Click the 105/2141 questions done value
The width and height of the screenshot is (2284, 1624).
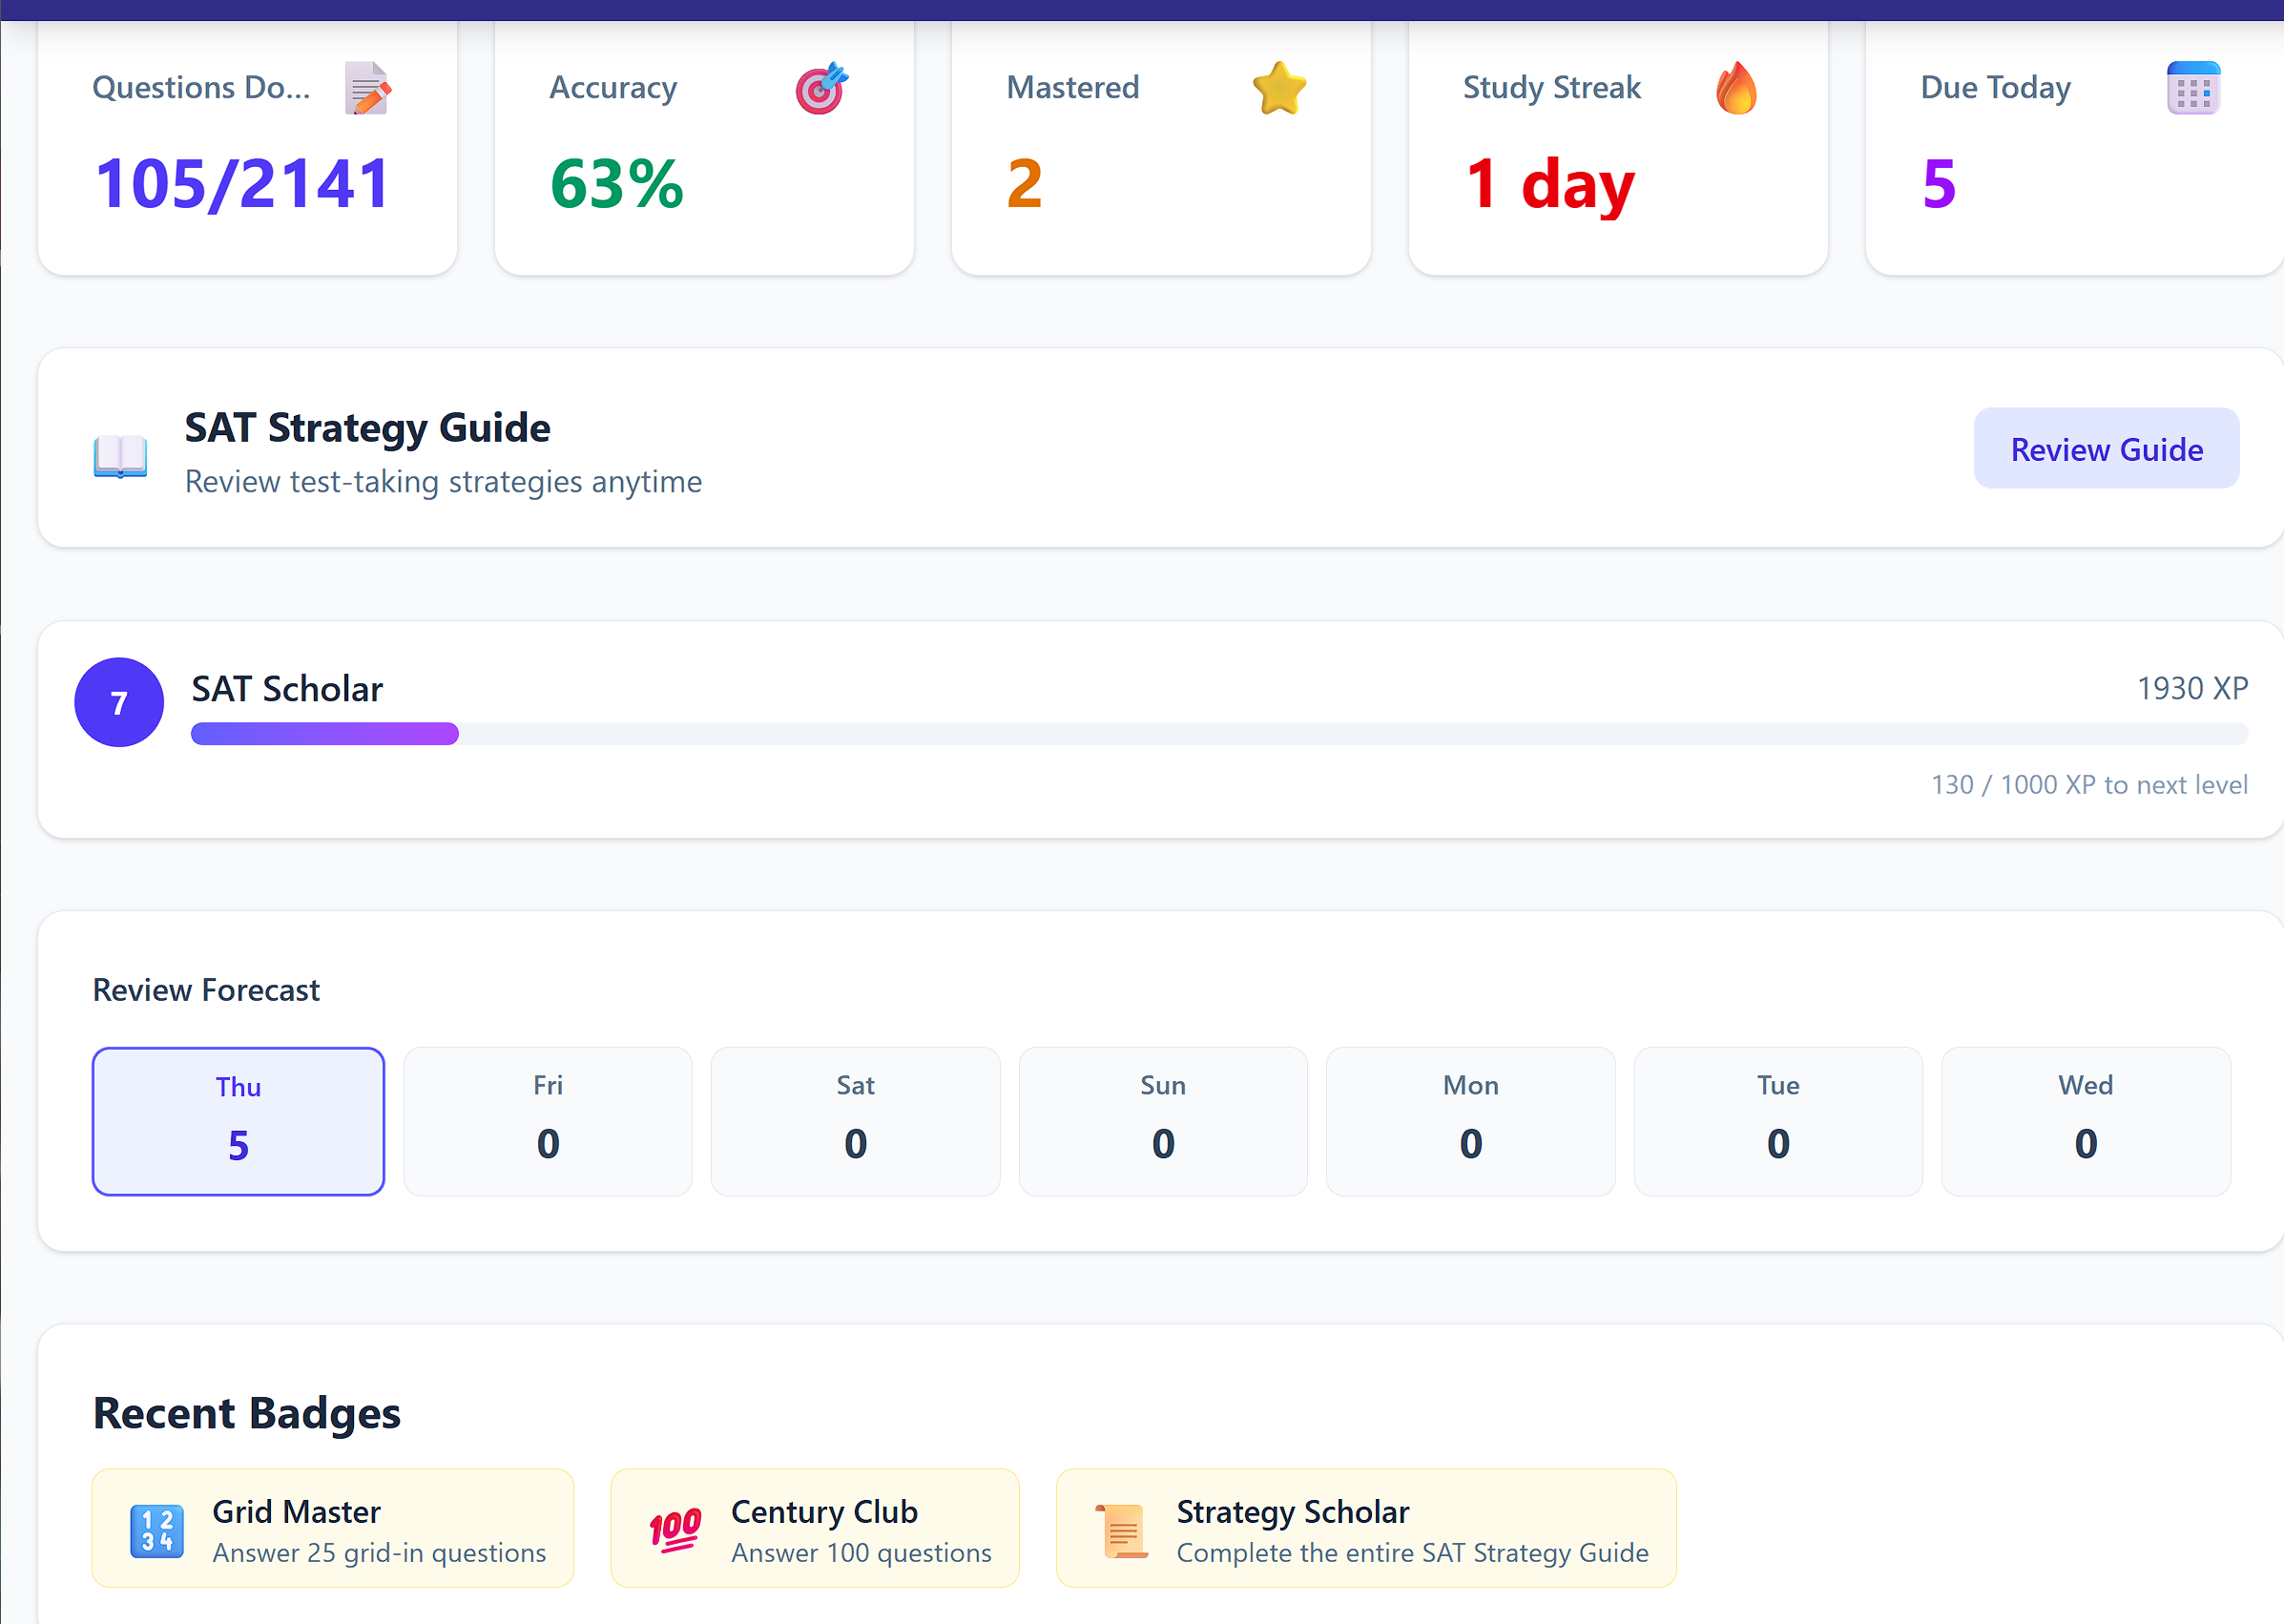242,184
